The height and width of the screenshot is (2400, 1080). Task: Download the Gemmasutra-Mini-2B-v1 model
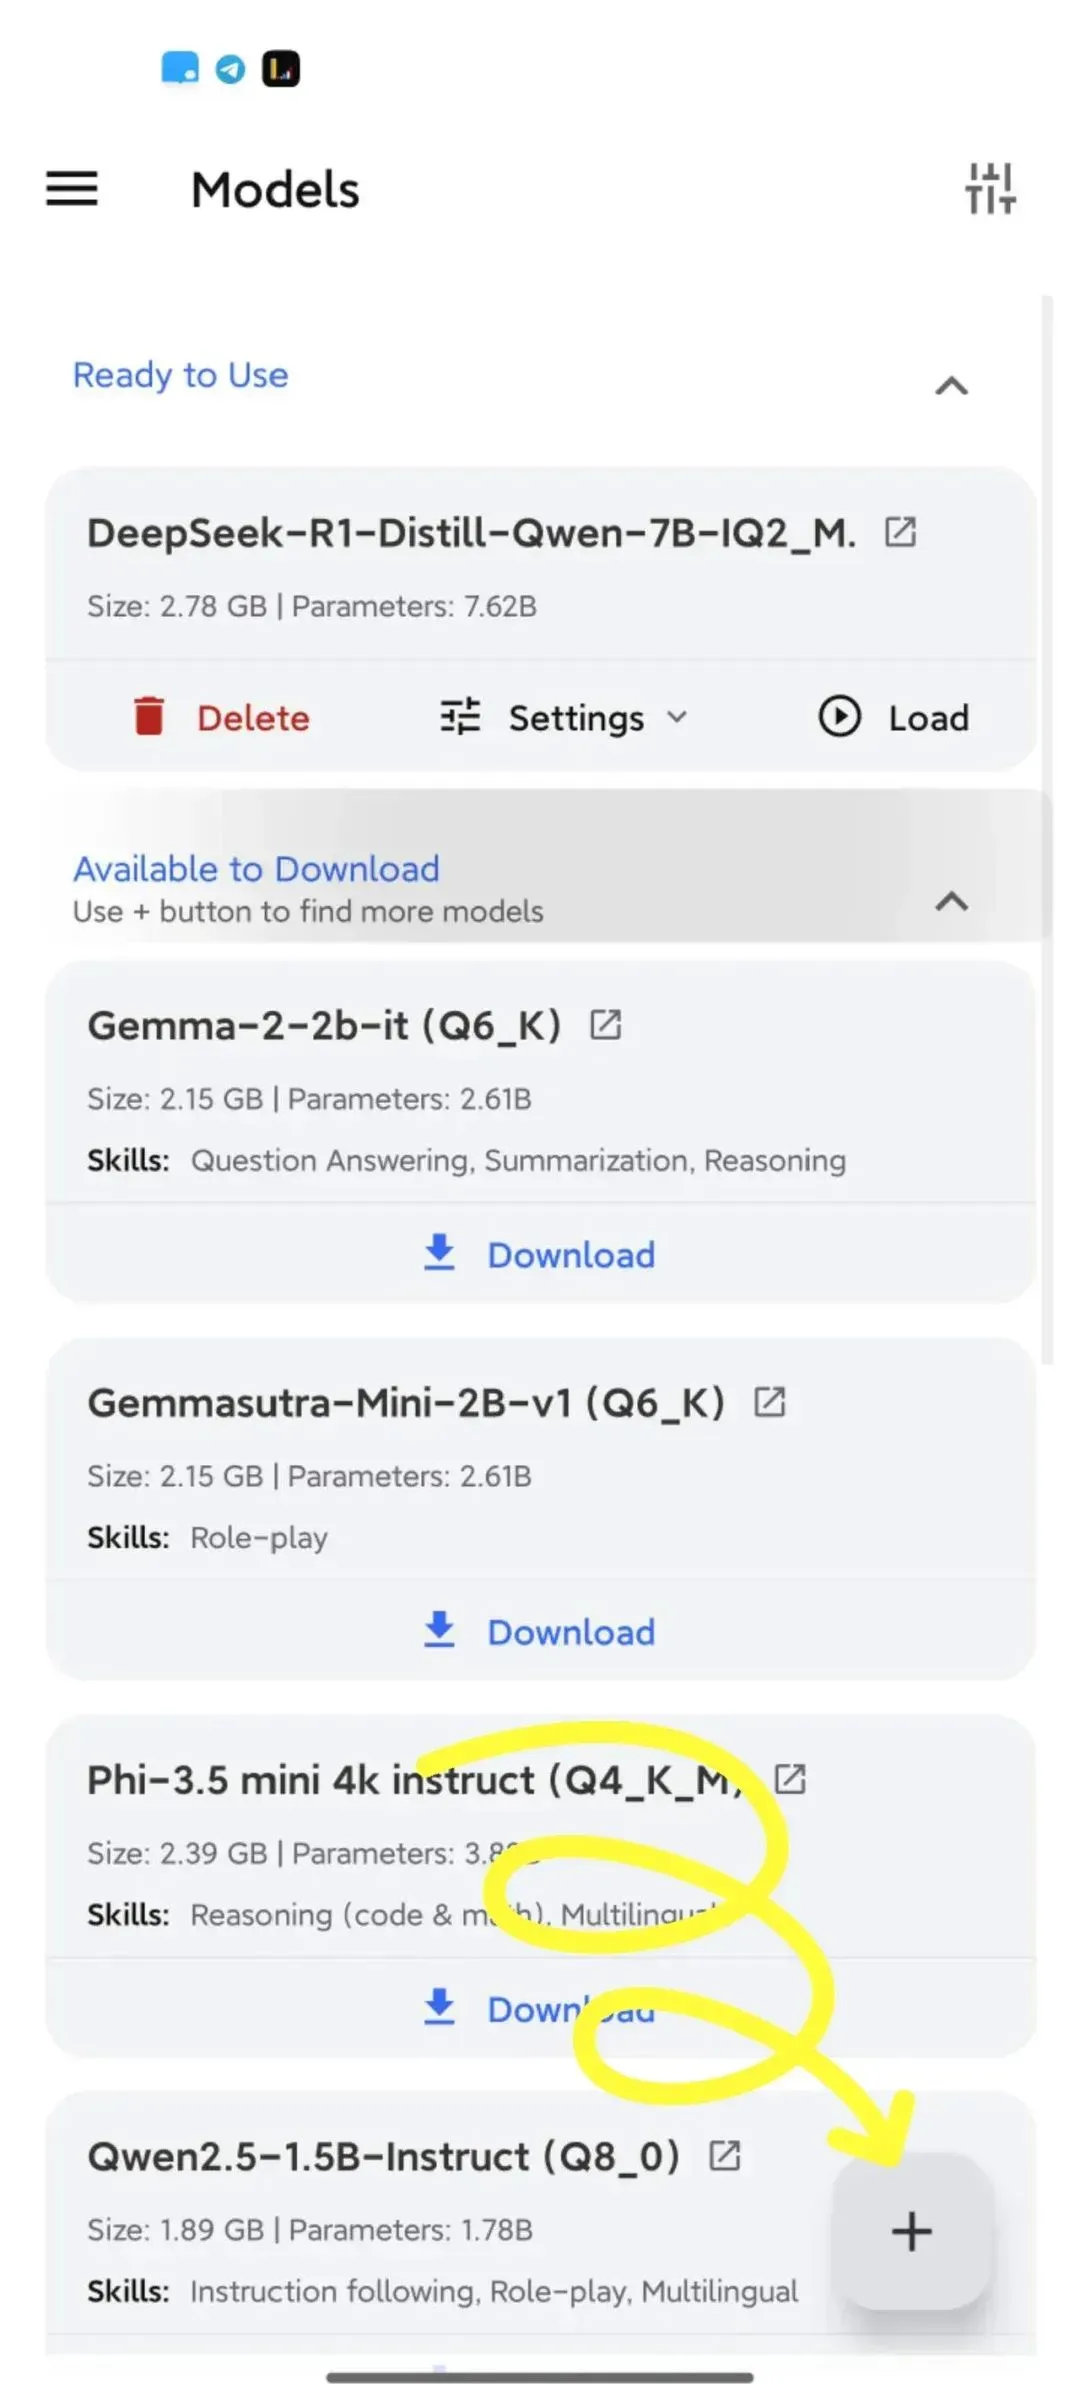point(540,1631)
